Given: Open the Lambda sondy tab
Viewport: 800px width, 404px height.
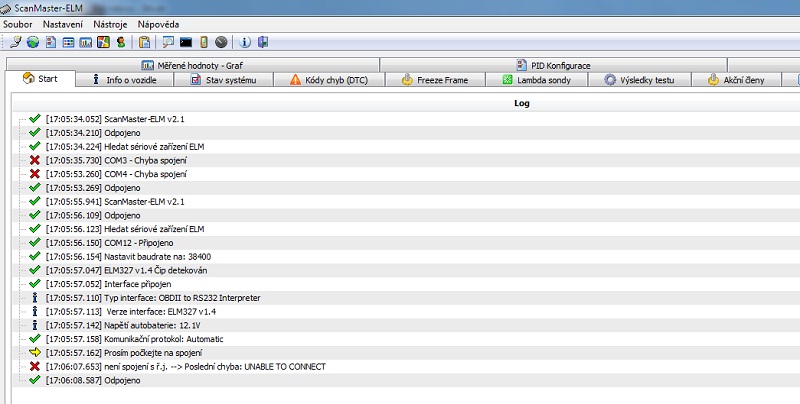Looking at the screenshot, I should 545,79.
